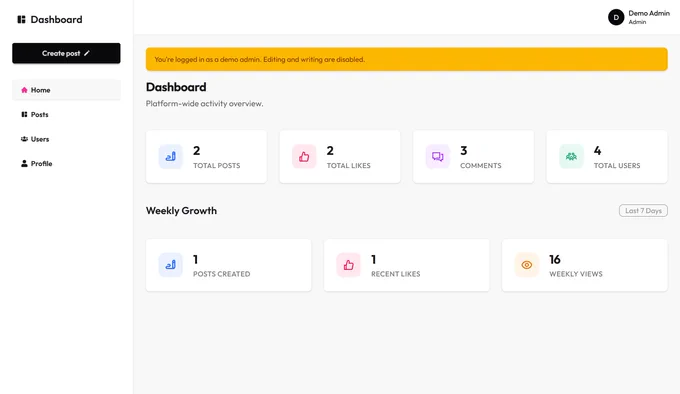The image size is (680, 394).
Task: Click the thumbs-up icon on Recent Likes card
Action: (349, 265)
